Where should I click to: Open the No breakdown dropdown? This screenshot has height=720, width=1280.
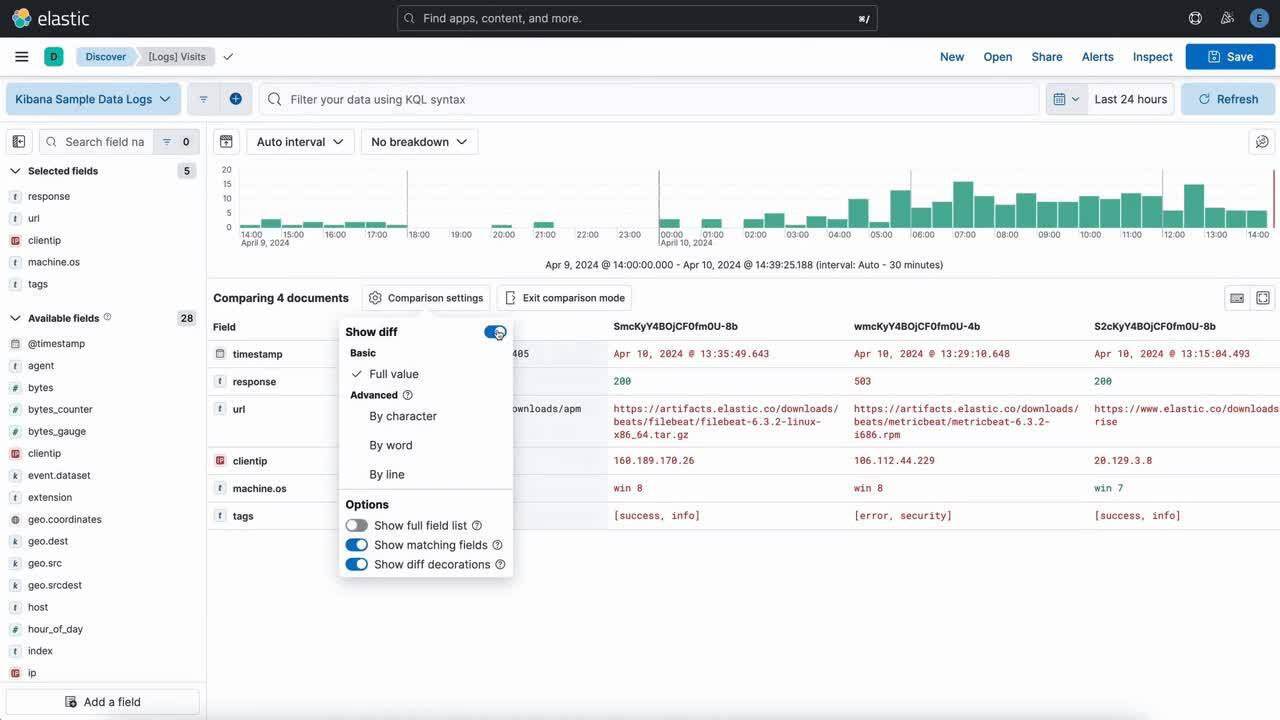[419, 142]
